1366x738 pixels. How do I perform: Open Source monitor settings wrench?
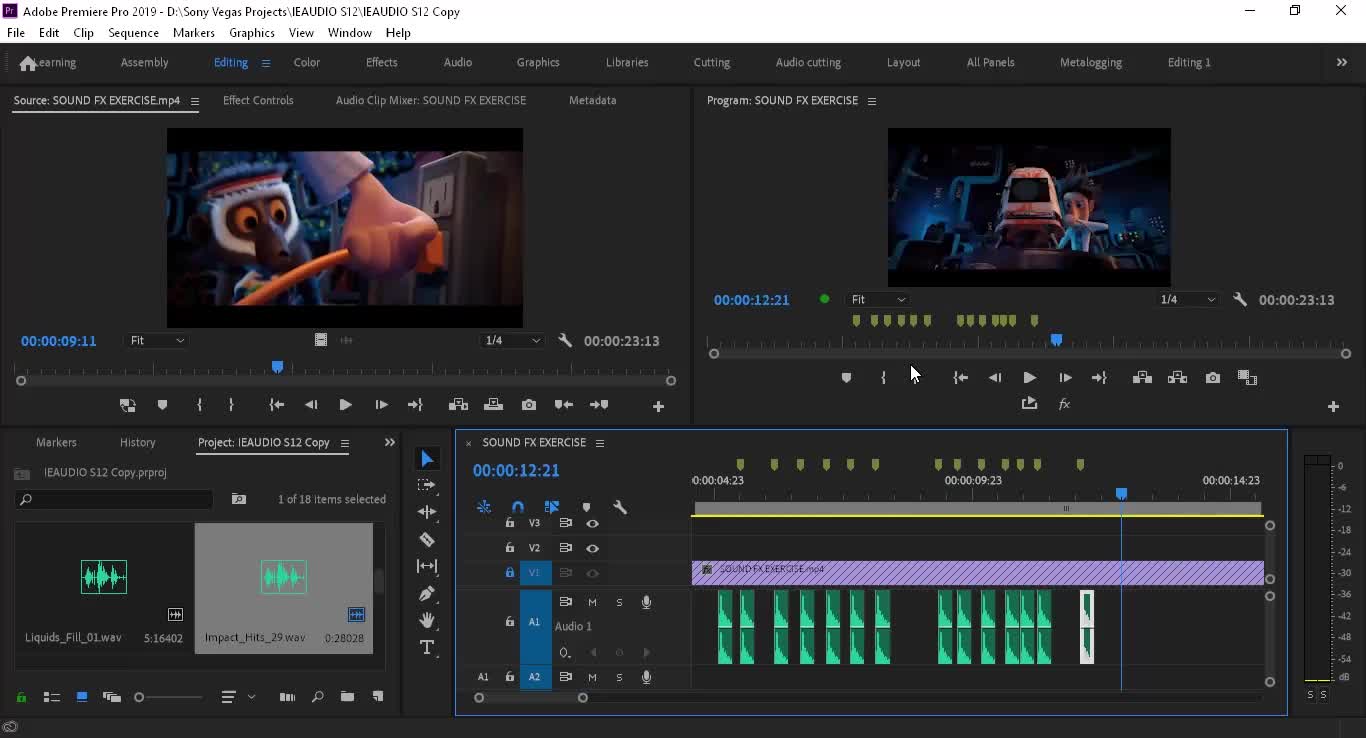point(565,341)
